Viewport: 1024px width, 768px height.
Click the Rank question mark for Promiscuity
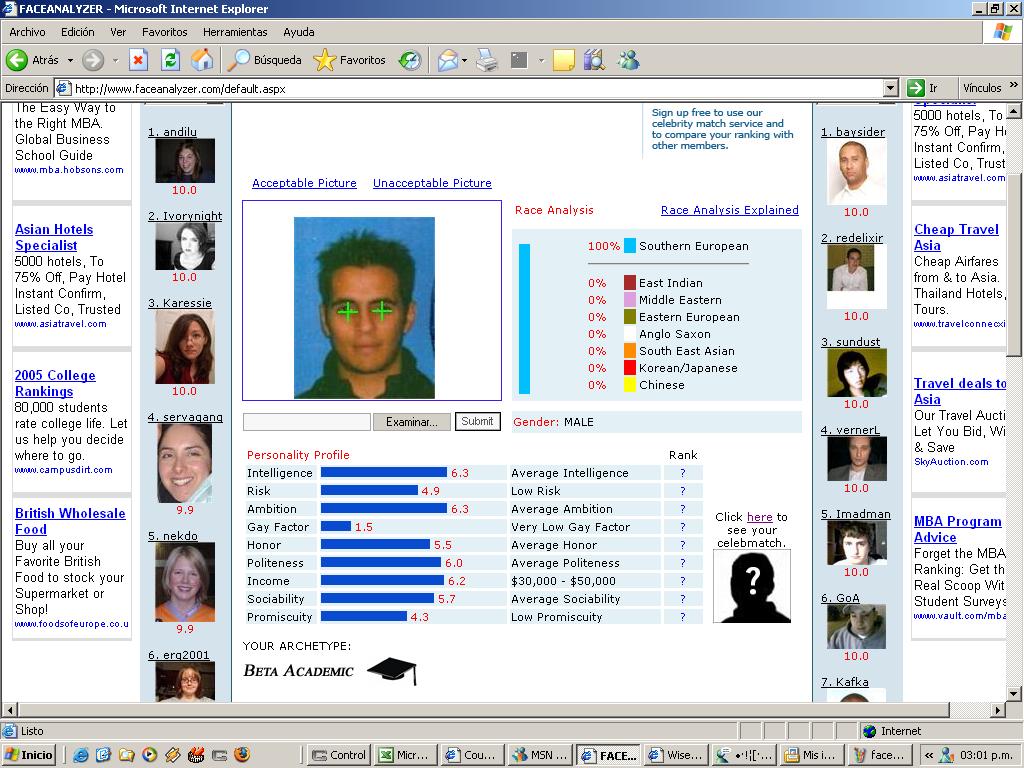682,616
